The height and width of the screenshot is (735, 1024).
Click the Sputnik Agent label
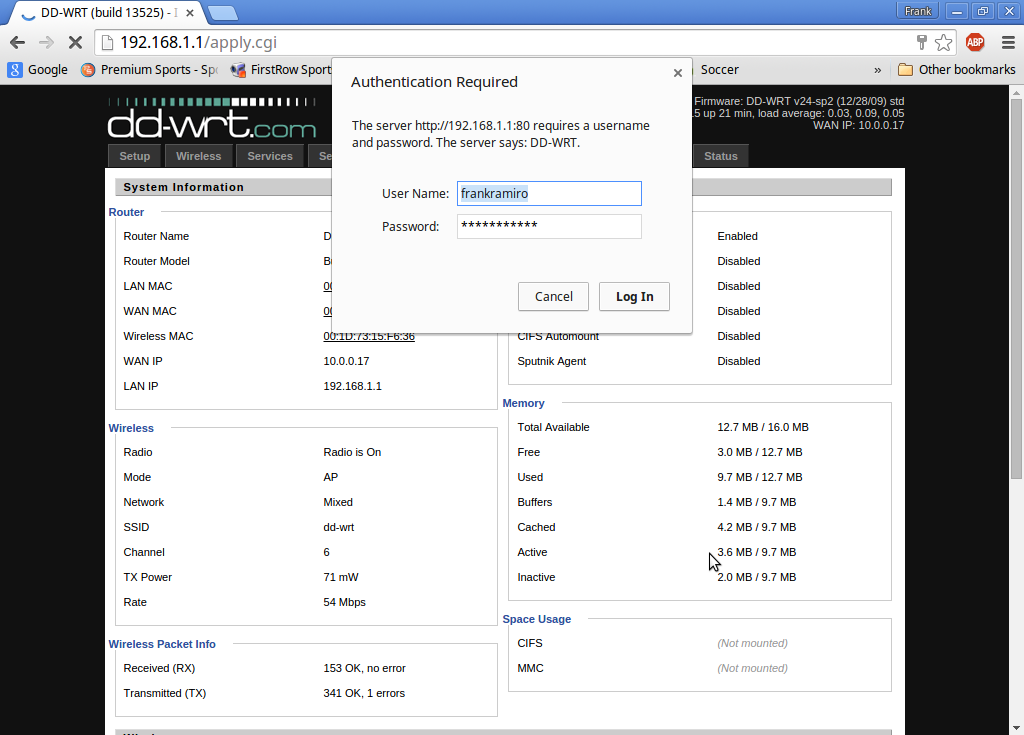pos(552,361)
